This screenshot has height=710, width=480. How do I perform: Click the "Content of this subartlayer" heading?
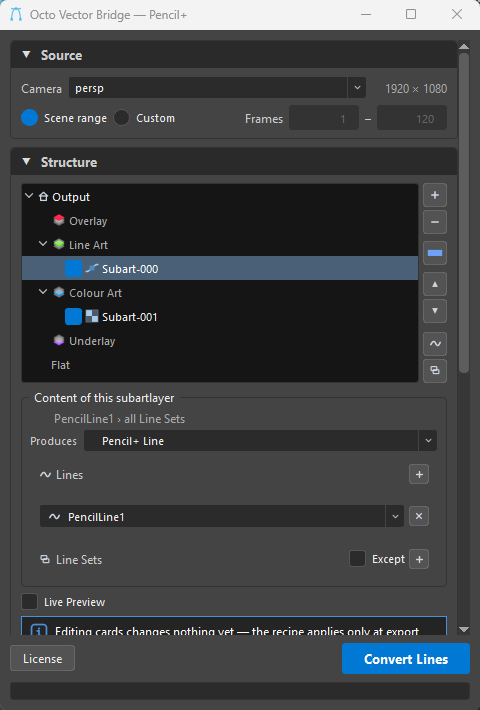click(104, 398)
